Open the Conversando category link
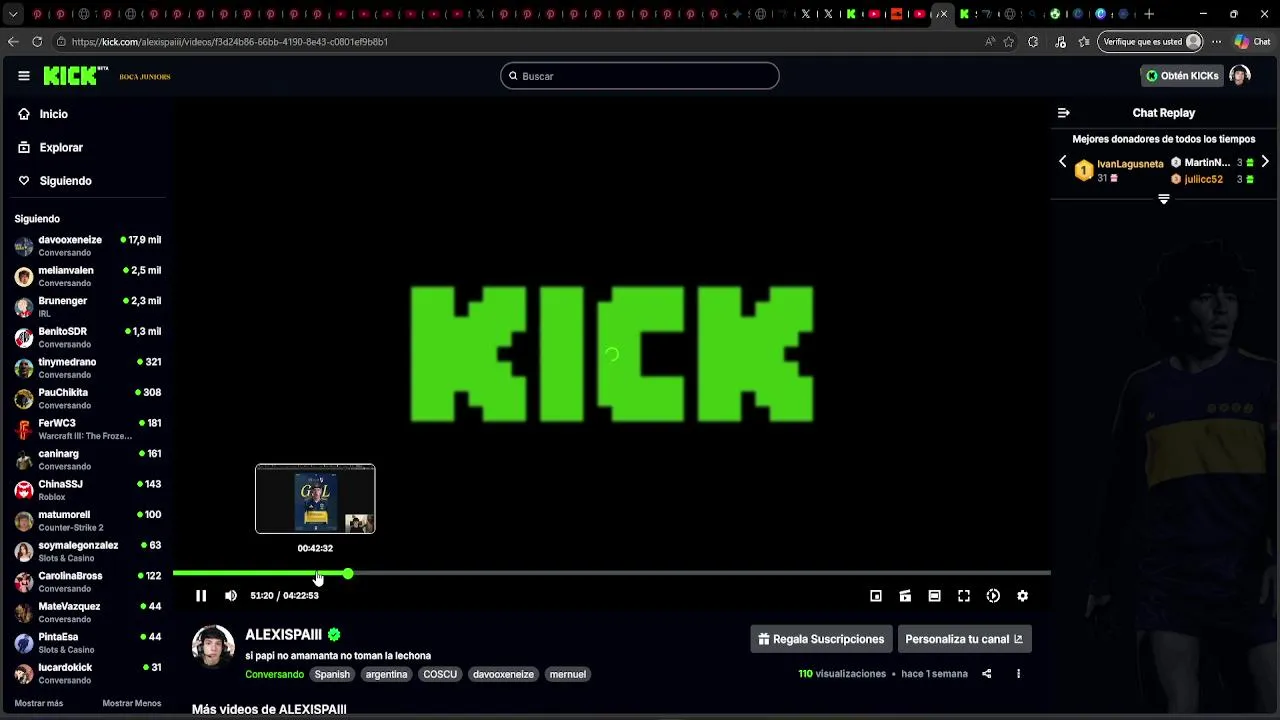The height and width of the screenshot is (720, 1280). [274, 674]
